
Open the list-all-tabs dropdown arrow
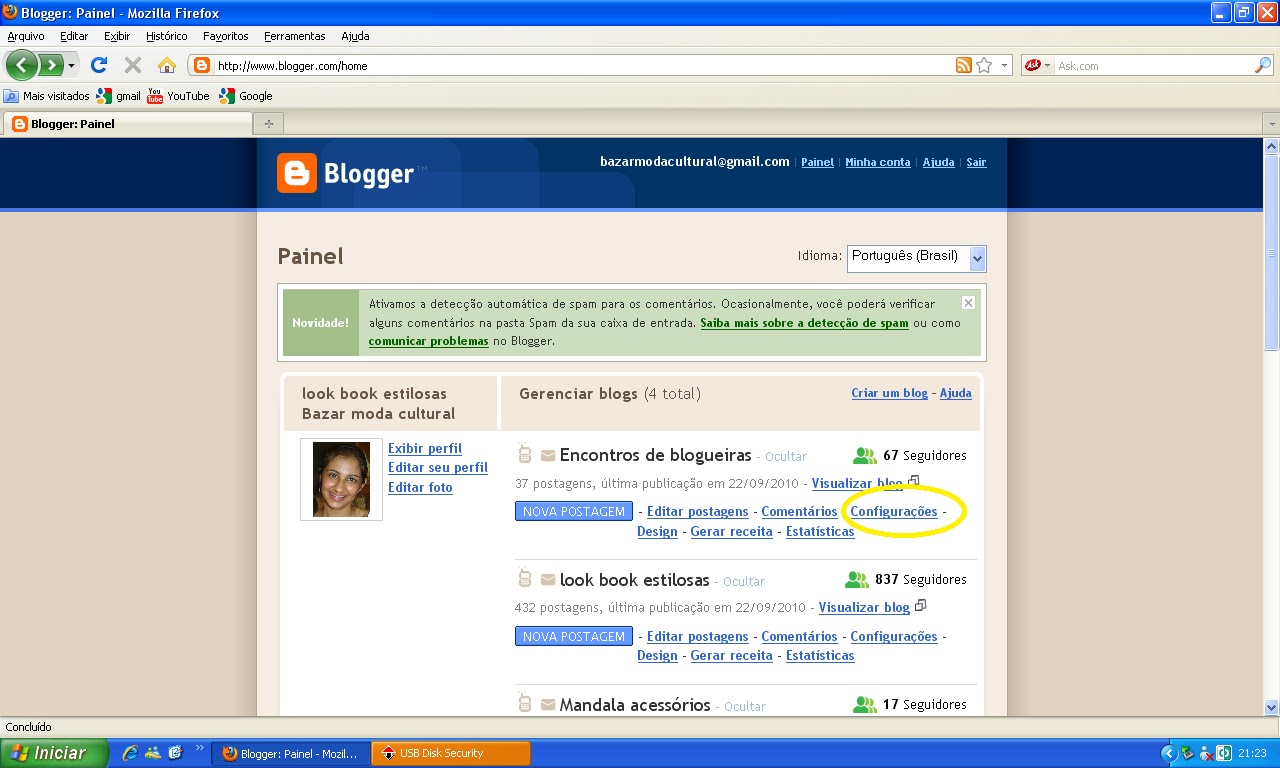pyautogui.click(x=1271, y=124)
